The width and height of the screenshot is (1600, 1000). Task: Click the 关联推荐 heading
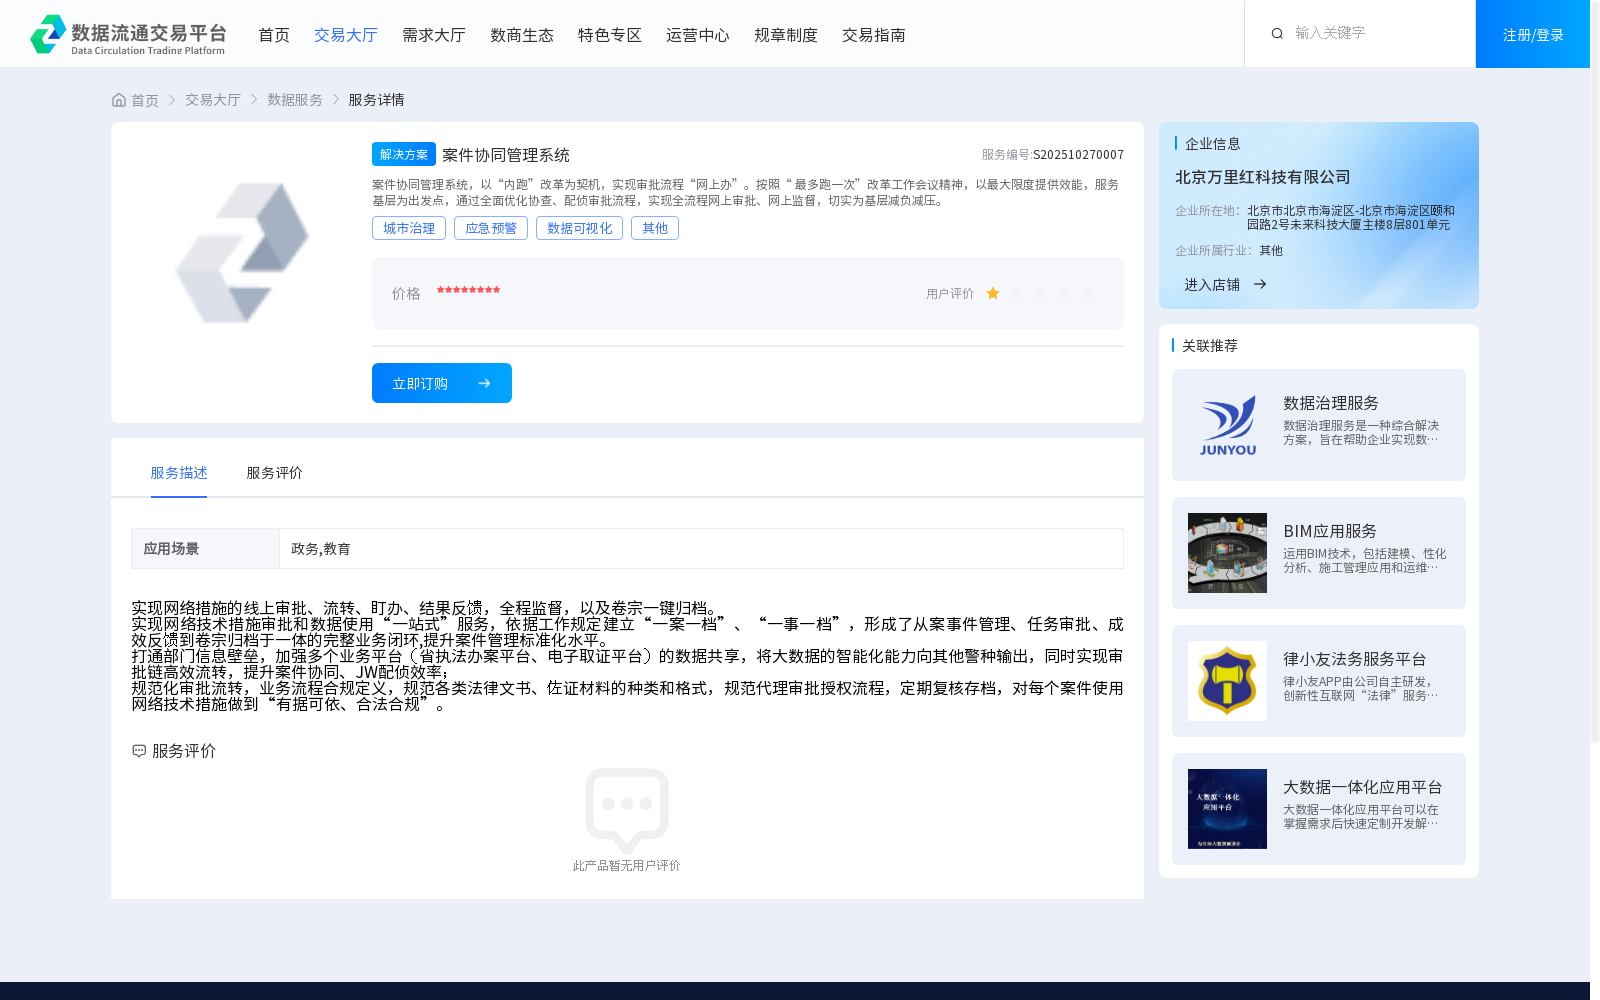tap(1210, 346)
